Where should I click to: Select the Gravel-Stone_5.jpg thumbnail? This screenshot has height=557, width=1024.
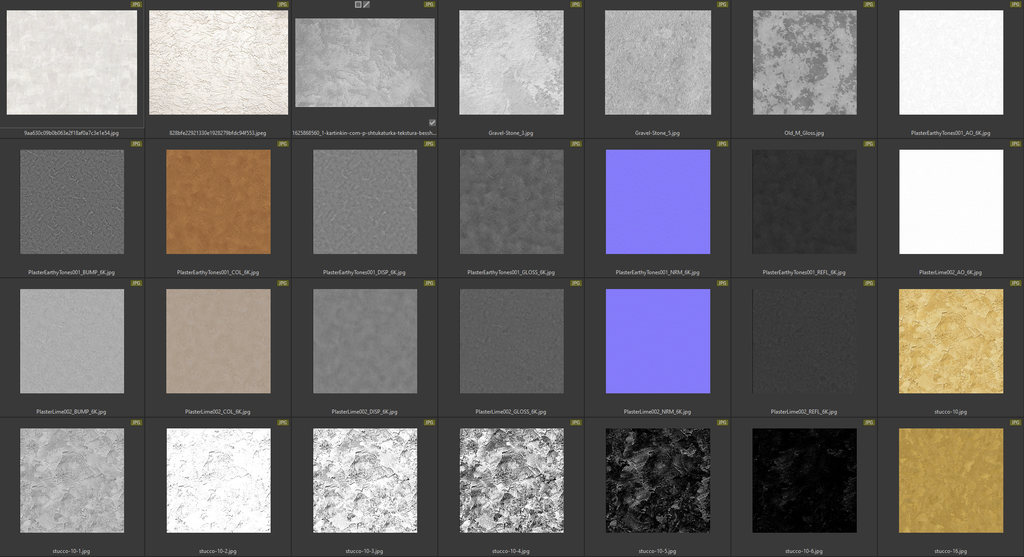point(657,62)
